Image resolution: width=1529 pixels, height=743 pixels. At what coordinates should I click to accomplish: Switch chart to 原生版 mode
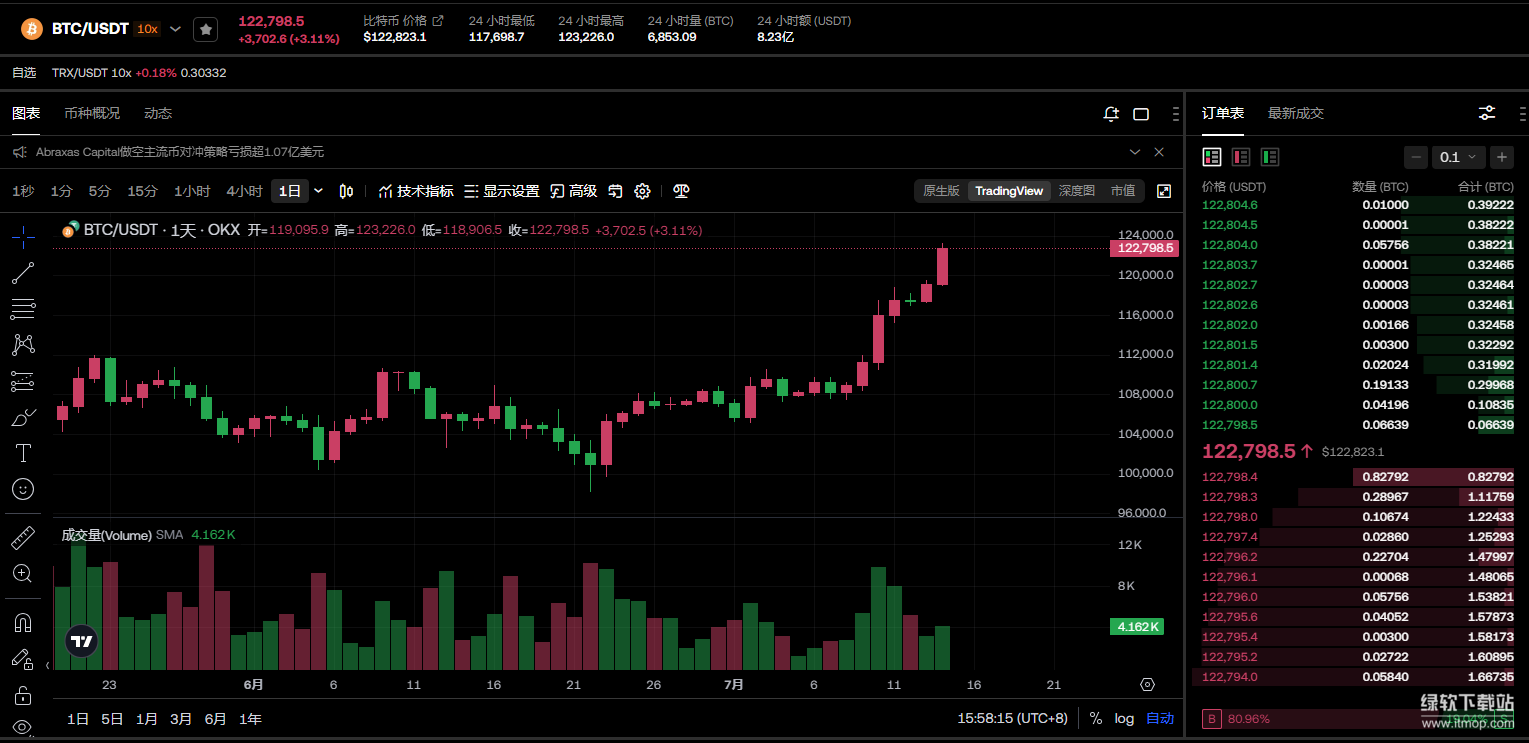[941, 191]
